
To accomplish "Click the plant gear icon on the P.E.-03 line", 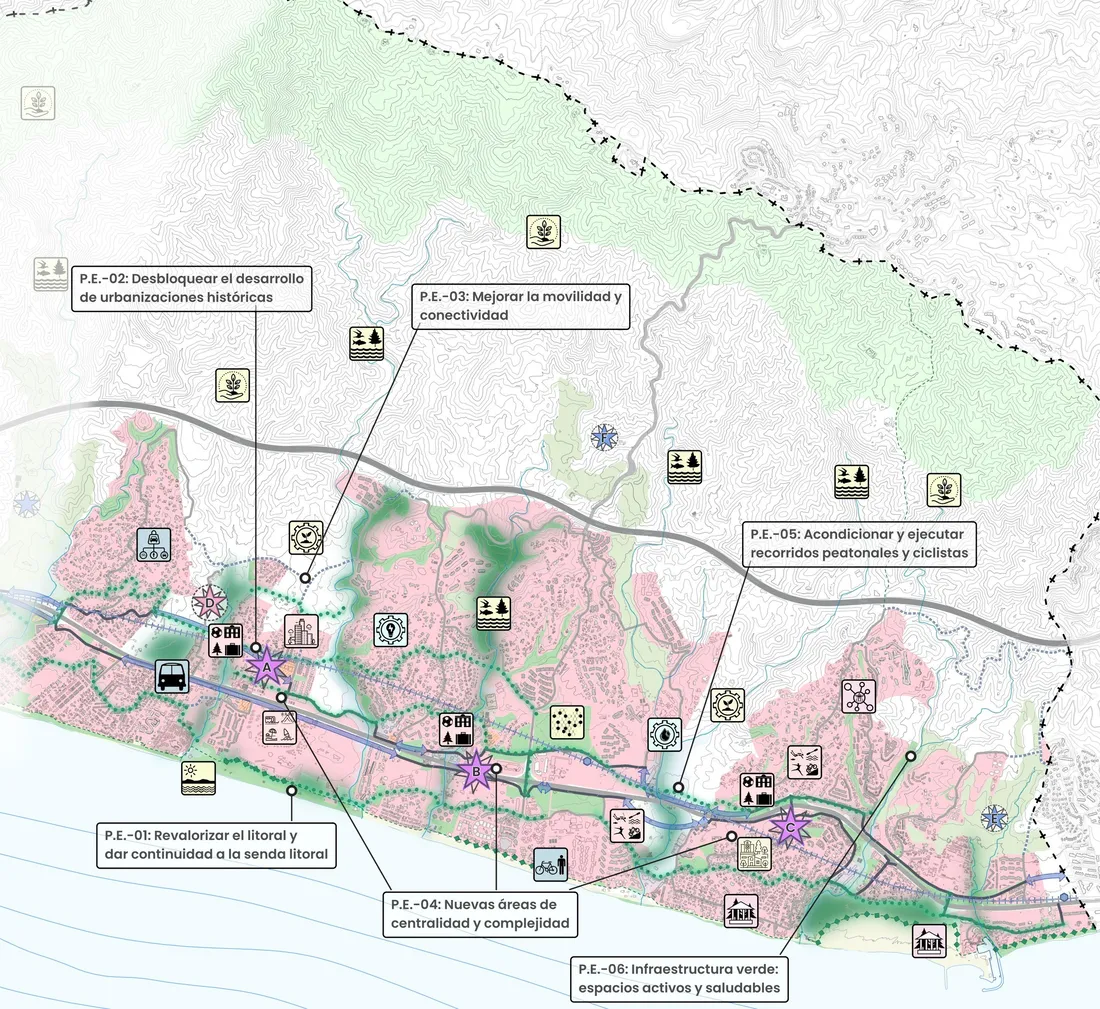I will point(306,537).
